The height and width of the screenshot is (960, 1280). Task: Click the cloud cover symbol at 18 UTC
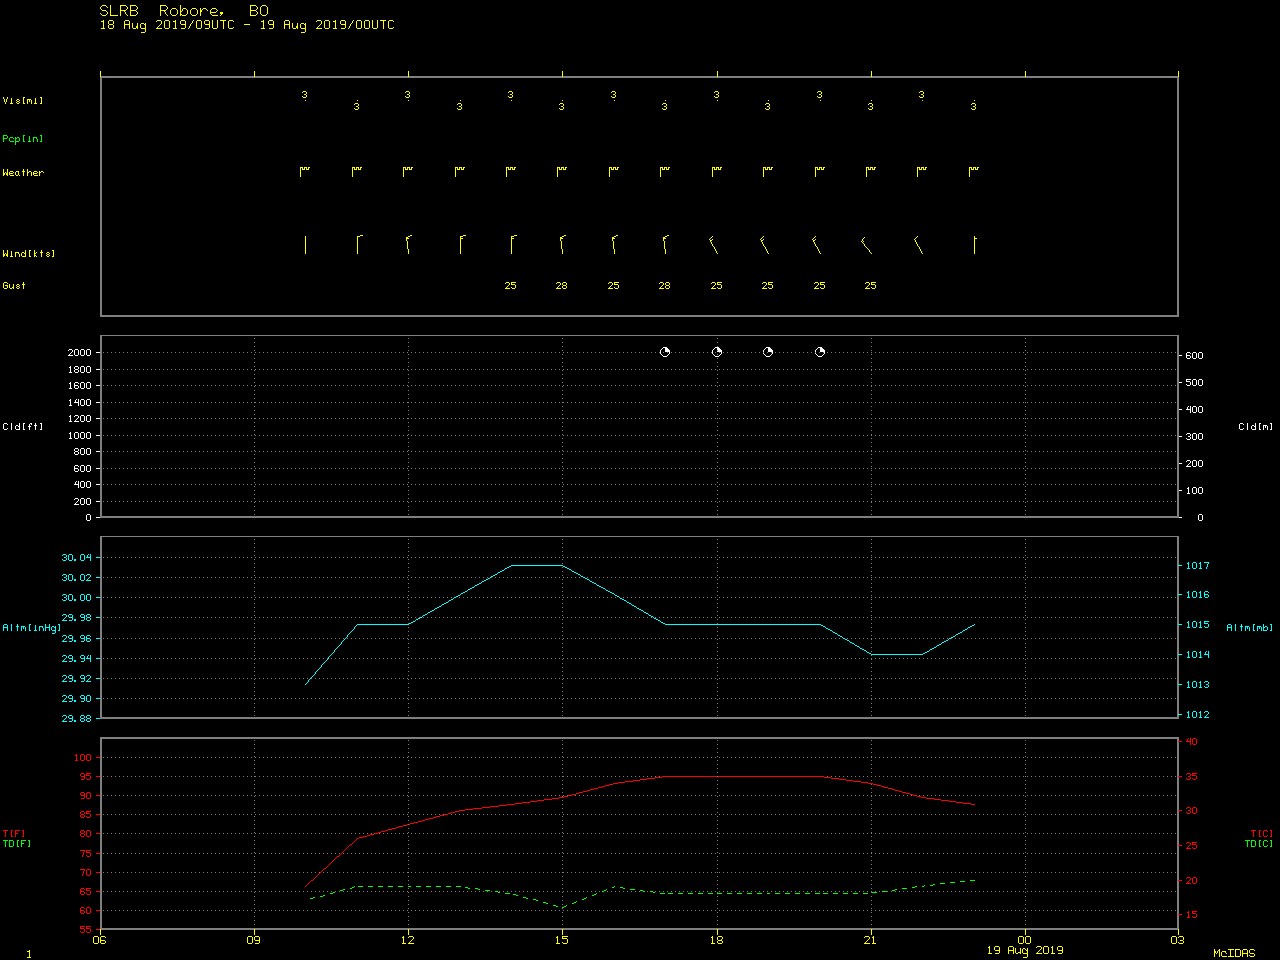[x=717, y=352]
